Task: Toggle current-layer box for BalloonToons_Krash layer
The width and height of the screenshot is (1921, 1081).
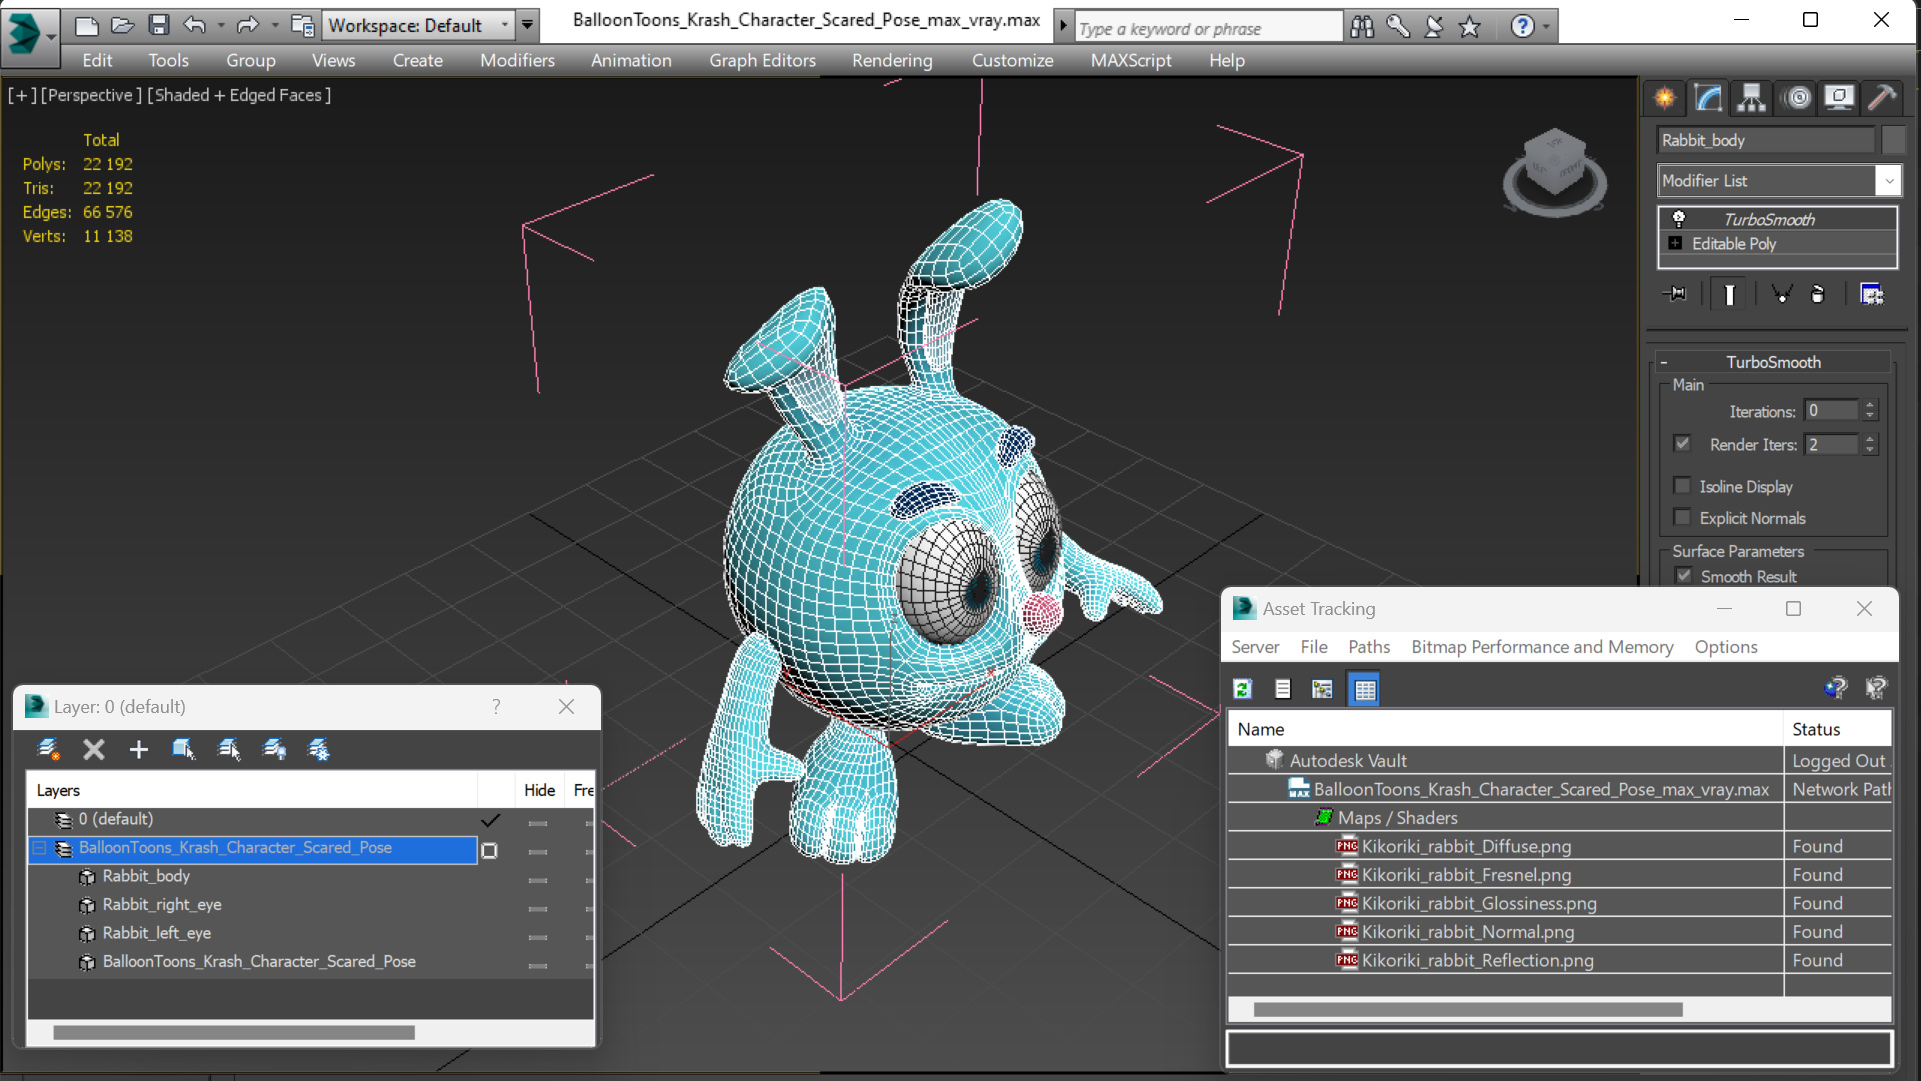Action: pyautogui.click(x=489, y=850)
